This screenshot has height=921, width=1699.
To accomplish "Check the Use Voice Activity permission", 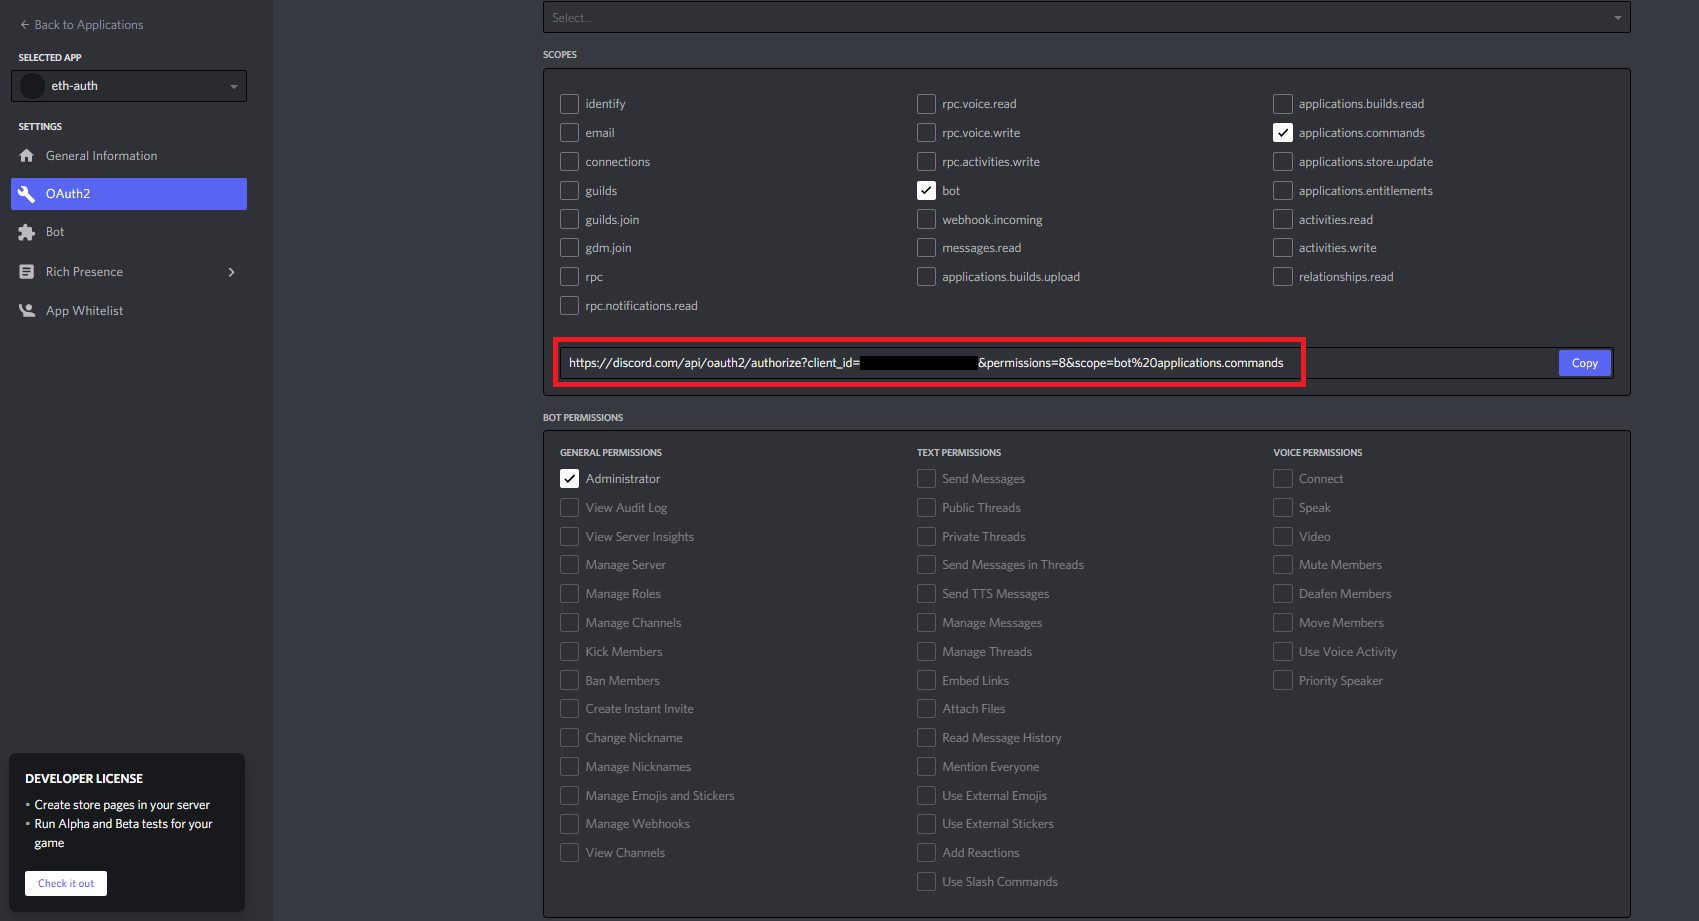I will coord(1282,652).
